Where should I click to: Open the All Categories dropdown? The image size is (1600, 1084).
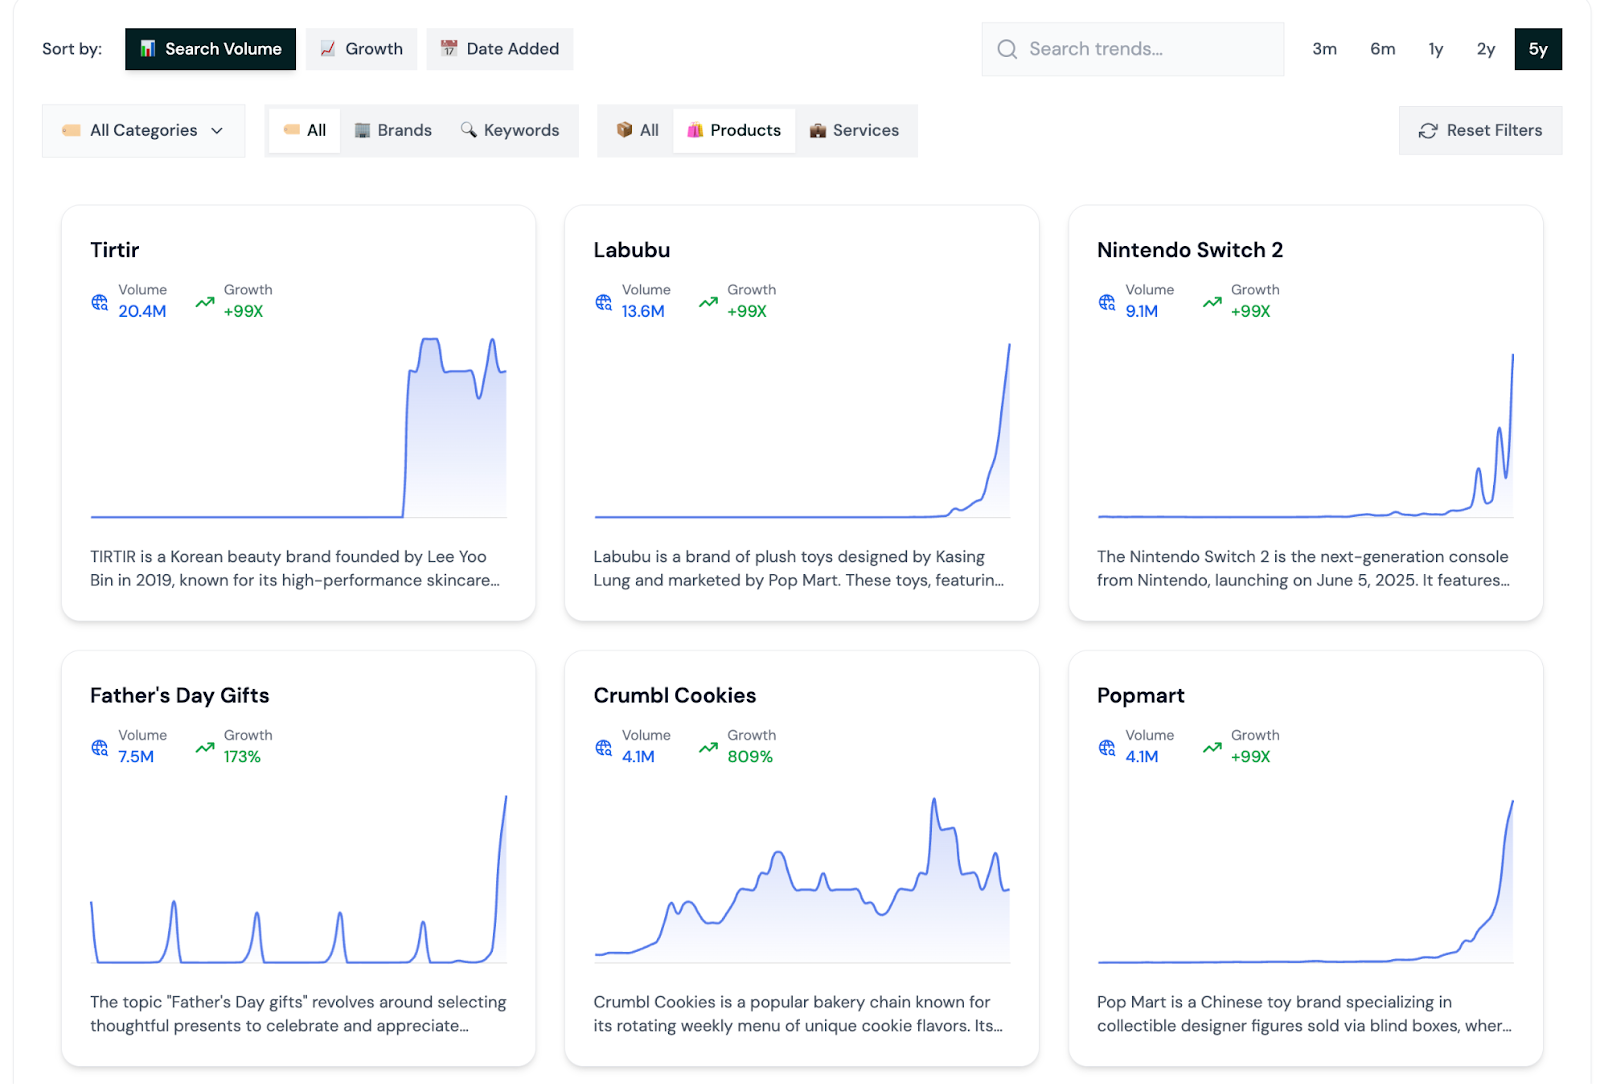(x=143, y=130)
